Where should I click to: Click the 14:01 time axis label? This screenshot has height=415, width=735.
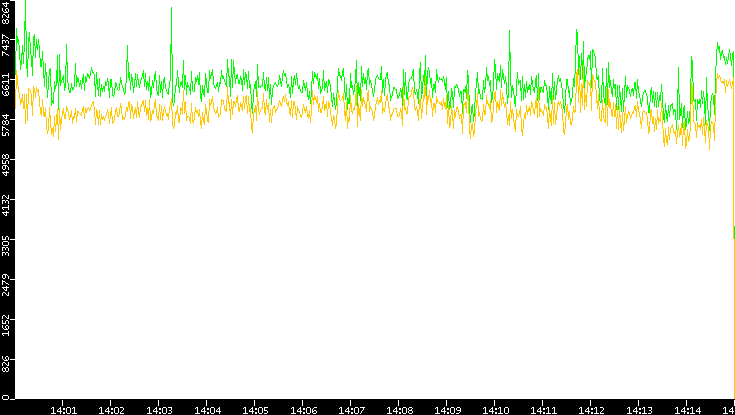(63, 410)
